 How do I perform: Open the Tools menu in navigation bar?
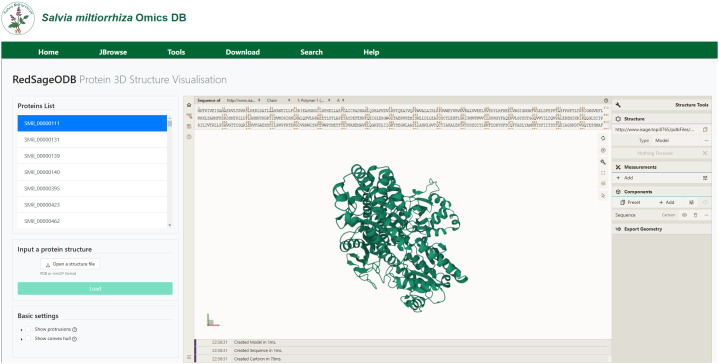point(176,52)
